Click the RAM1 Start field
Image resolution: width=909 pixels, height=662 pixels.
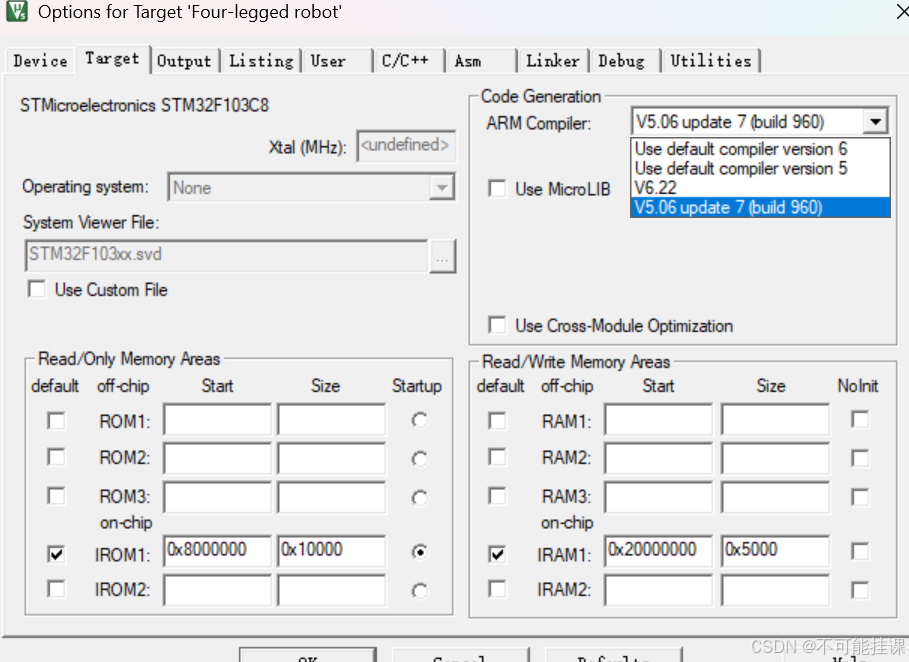click(x=659, y=420)
